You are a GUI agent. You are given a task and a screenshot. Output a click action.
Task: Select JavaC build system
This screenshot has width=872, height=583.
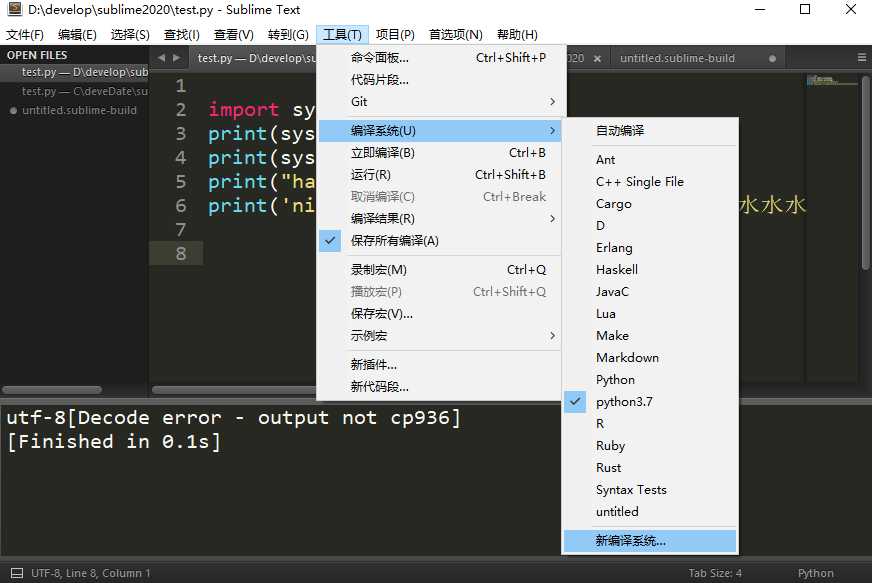(650, 292)
